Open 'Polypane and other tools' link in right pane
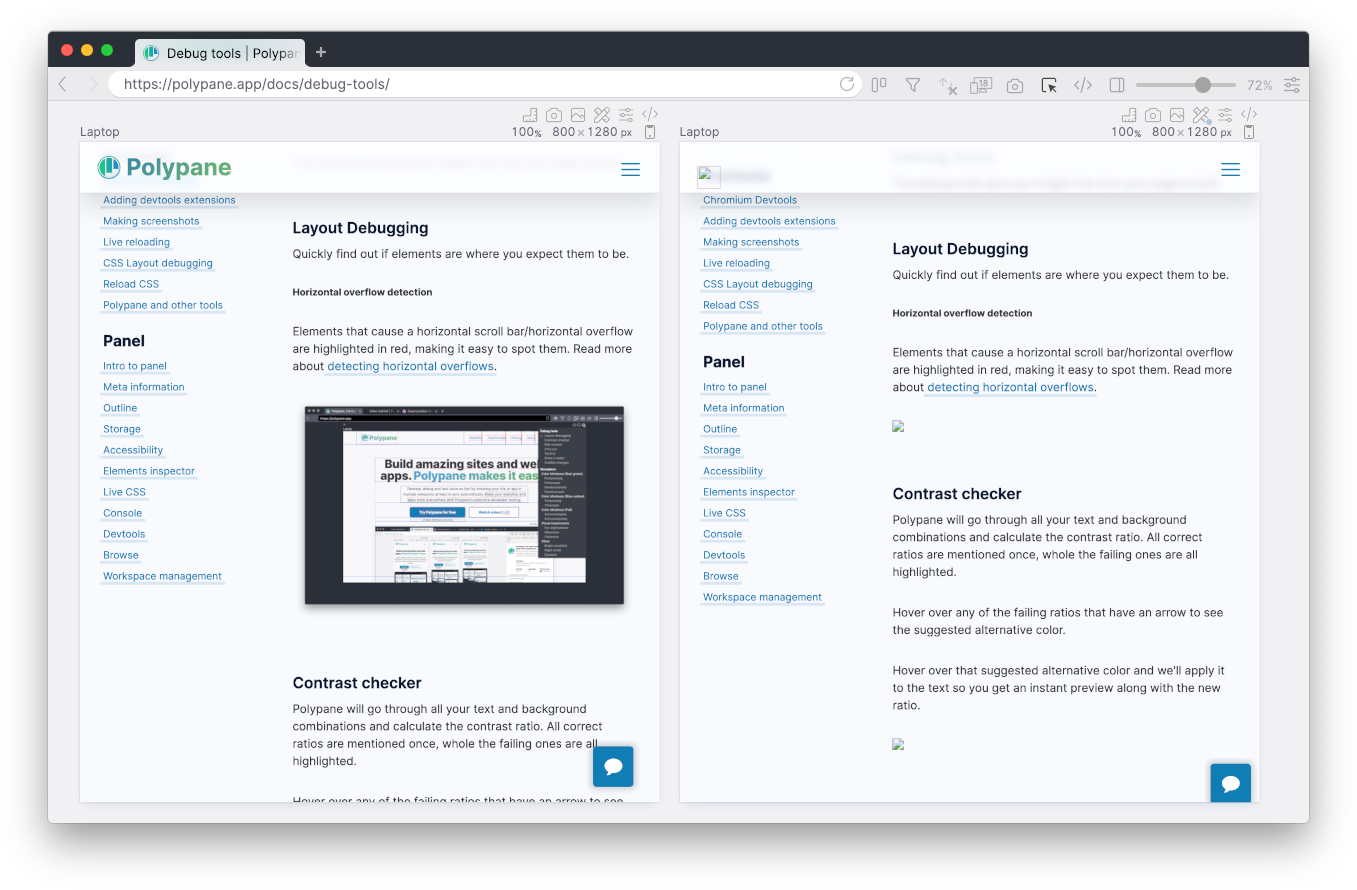Screen dimensions: 1357x890 [x=763, y=326]
